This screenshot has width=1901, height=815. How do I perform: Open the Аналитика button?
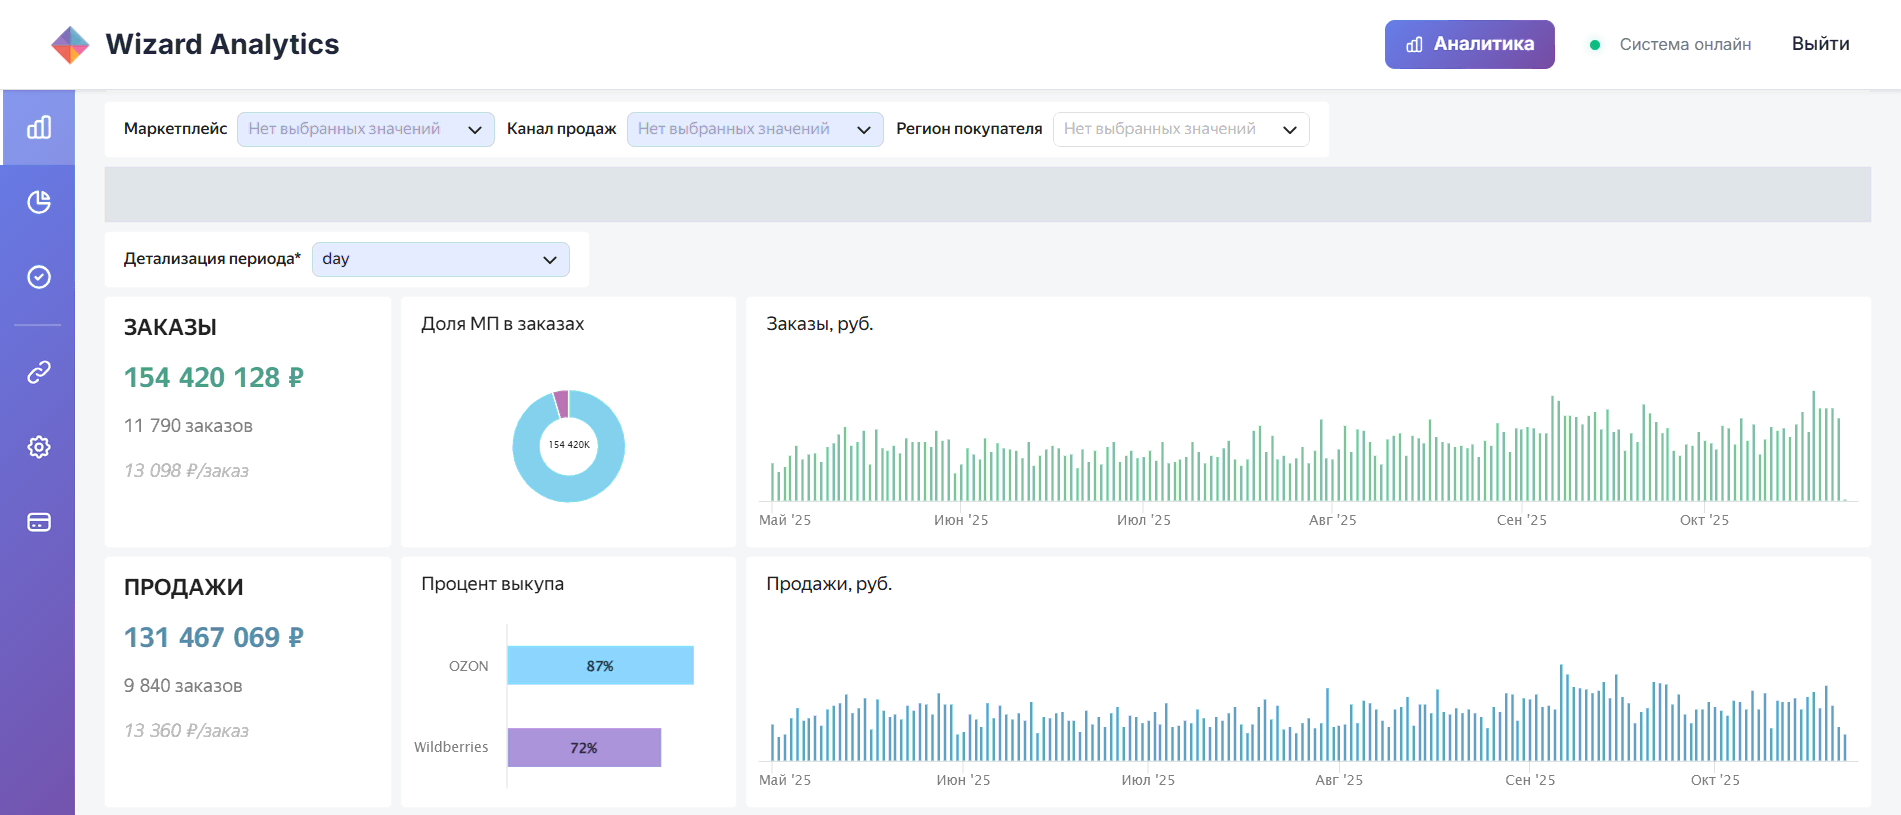pos(1469,44)
